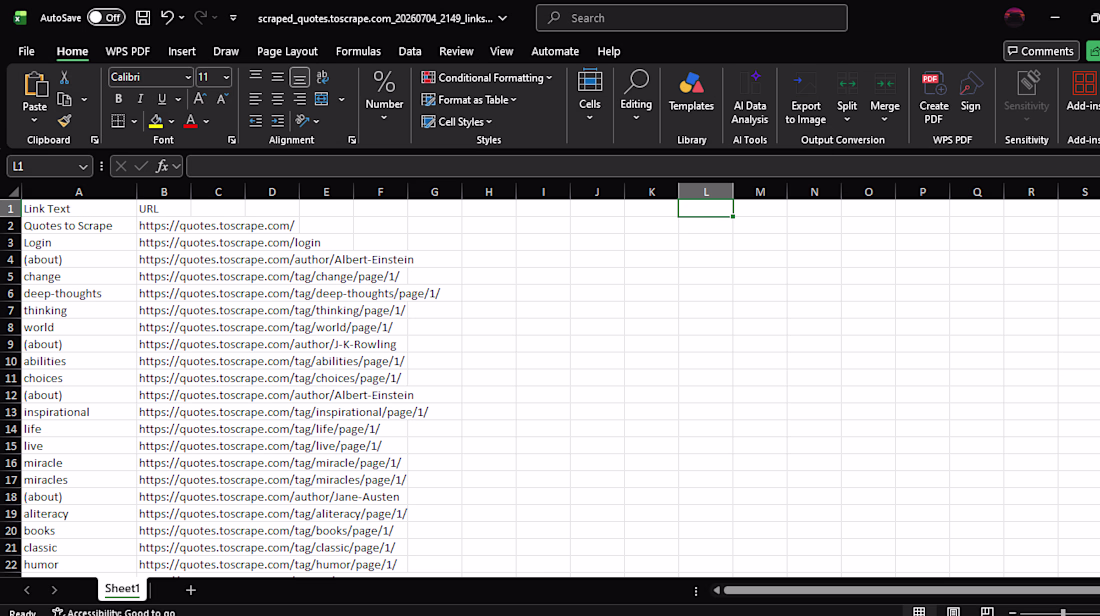Click the Export to Image icon
Image resolution: width=1100 pixels, height=616 pixels.
click(x=805, y=98)
